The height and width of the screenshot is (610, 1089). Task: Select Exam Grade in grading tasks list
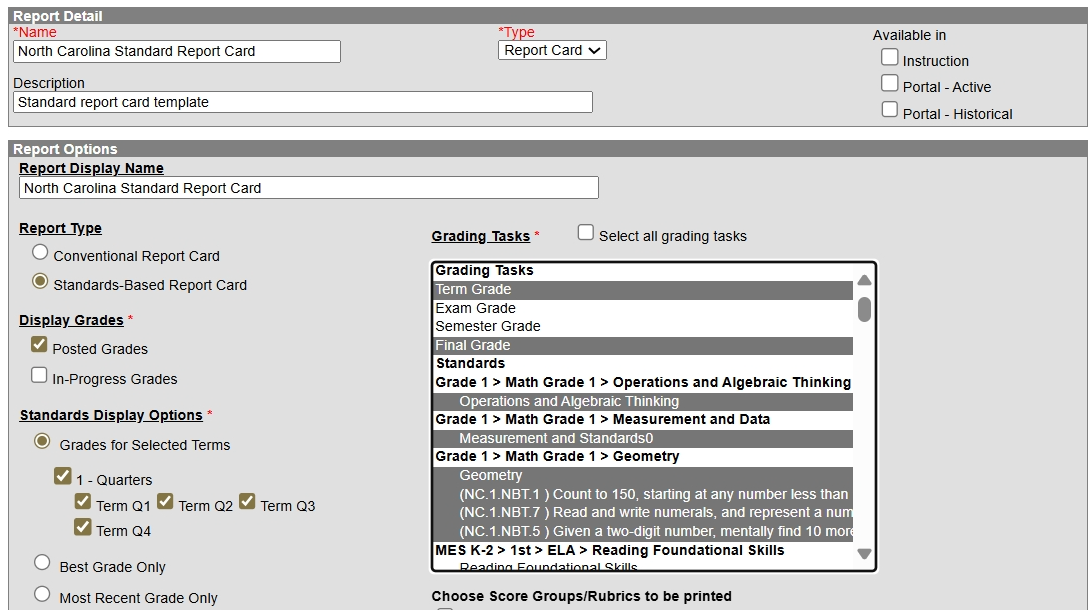642,308
